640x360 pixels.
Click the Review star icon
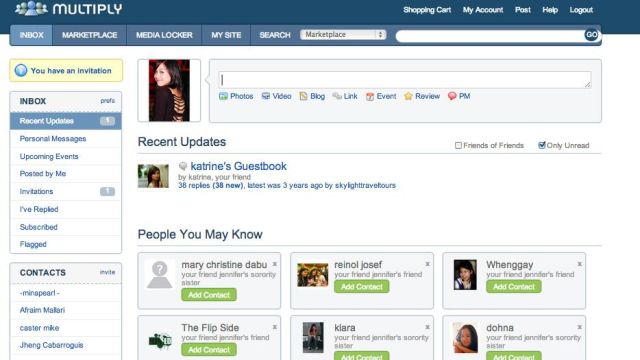pyautogui.click(x=408, y=96)
